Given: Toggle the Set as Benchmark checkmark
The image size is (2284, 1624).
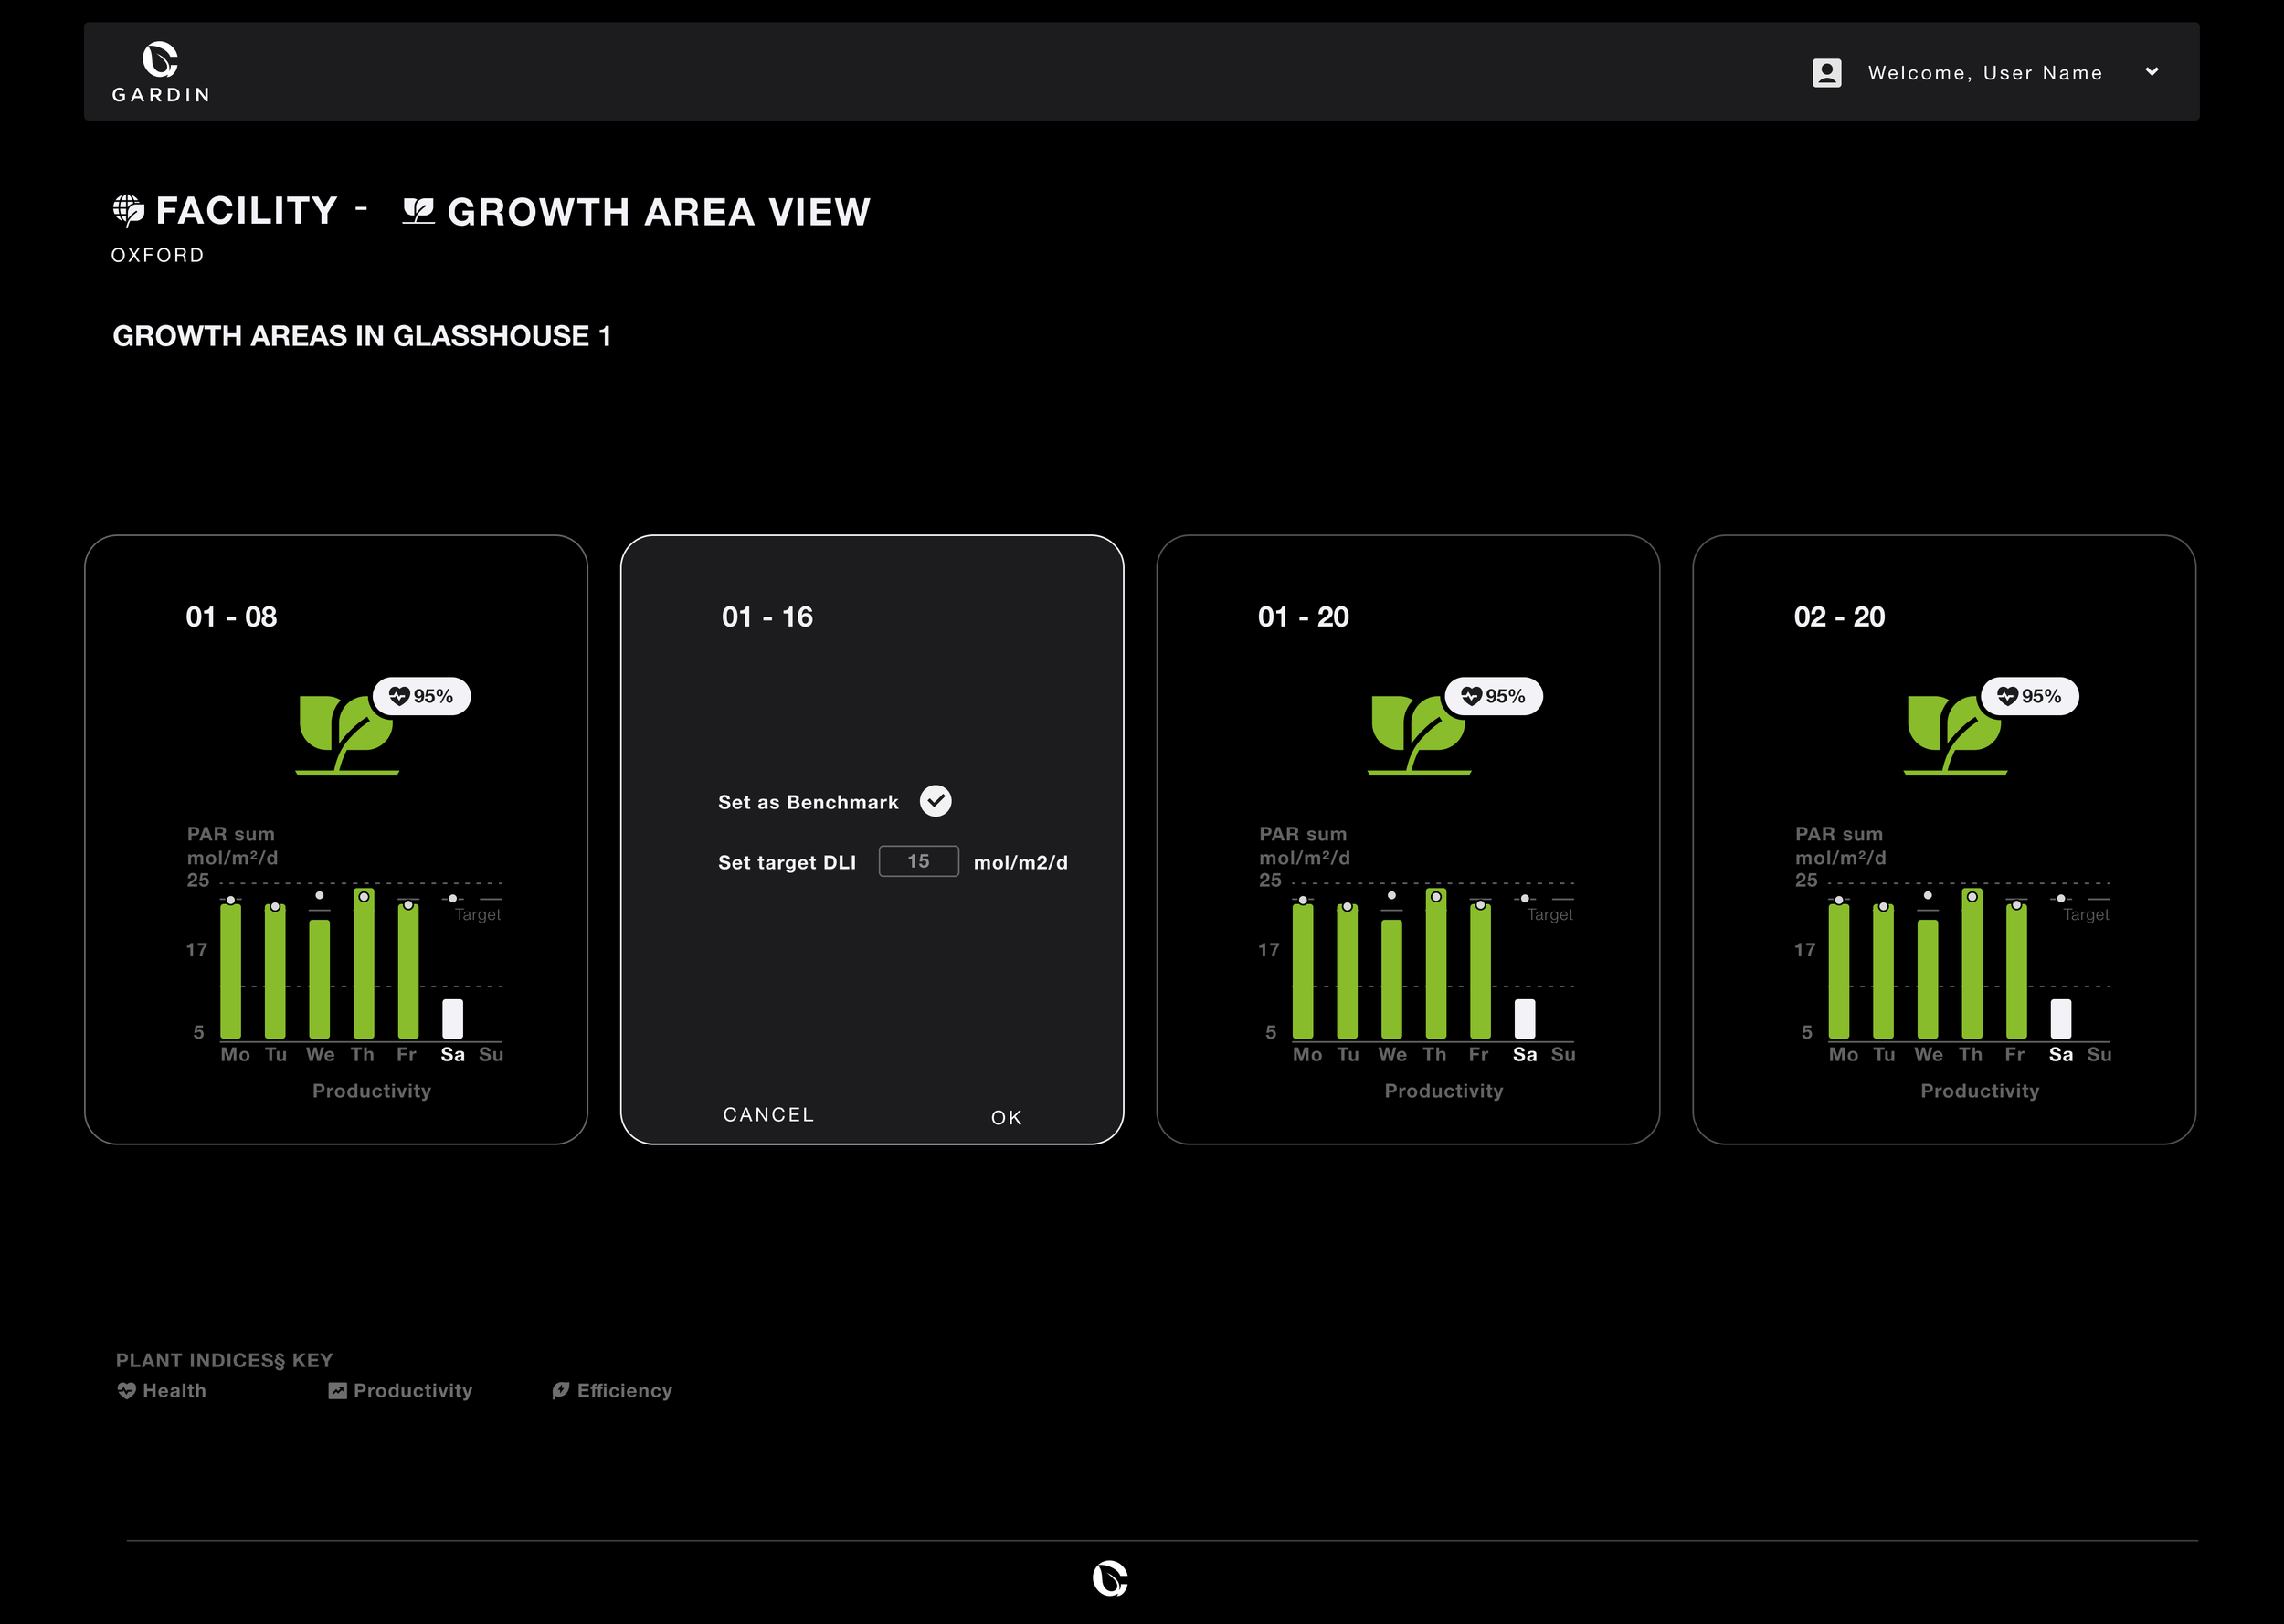Looking at the screenshot, I should point(935,801).
